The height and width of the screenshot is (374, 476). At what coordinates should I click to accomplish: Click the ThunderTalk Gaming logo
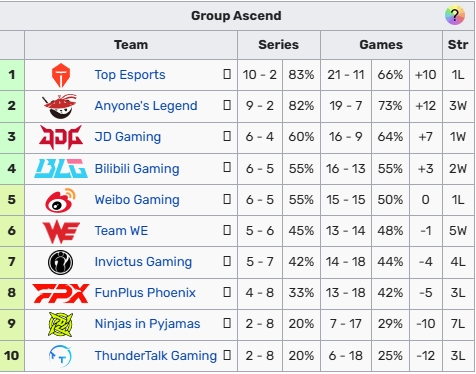(61, 356)
